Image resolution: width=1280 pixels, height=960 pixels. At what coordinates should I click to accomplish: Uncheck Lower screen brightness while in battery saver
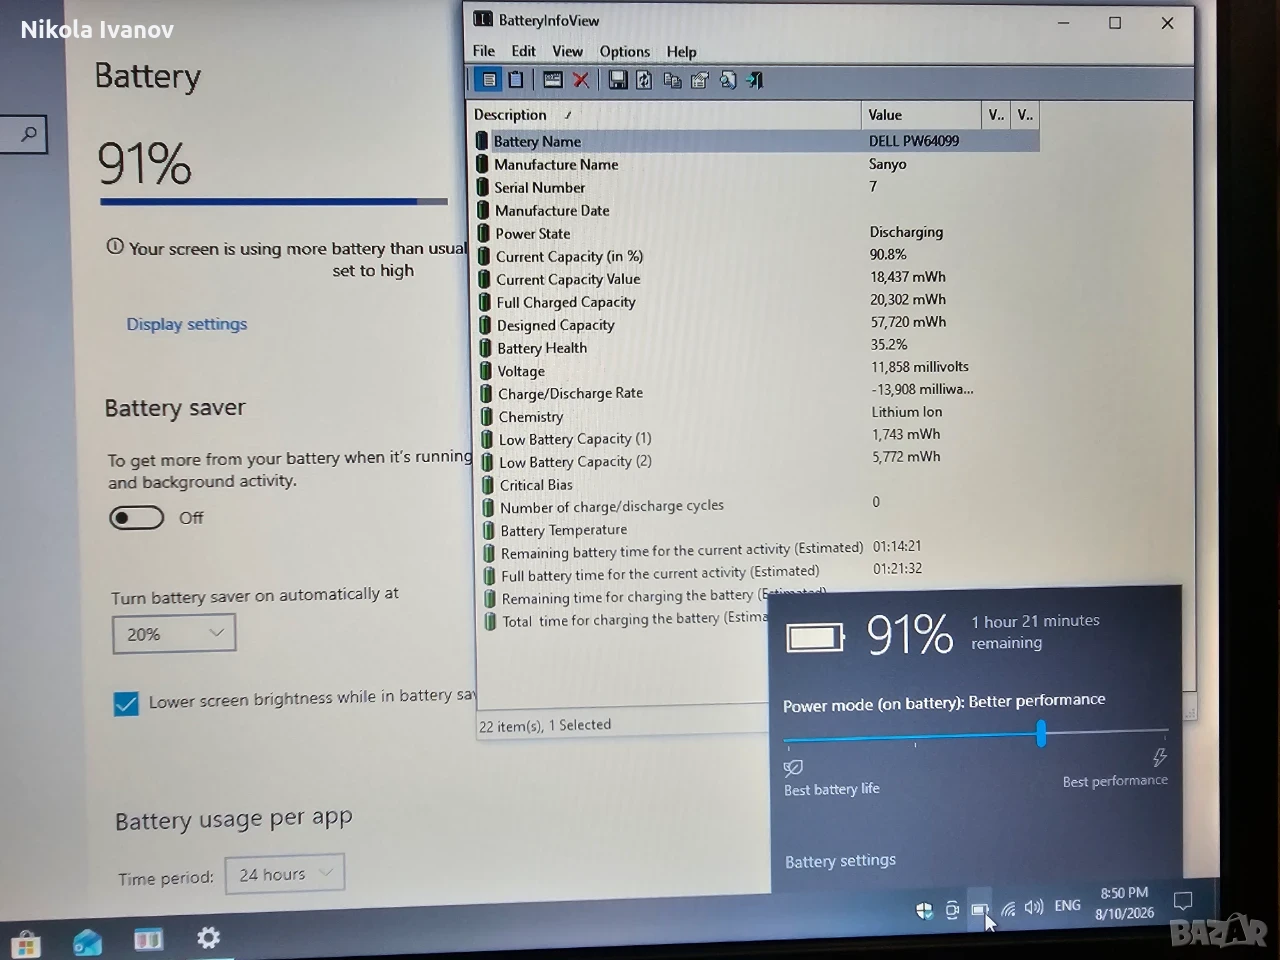pyautogui.click(x=126, y=704)
